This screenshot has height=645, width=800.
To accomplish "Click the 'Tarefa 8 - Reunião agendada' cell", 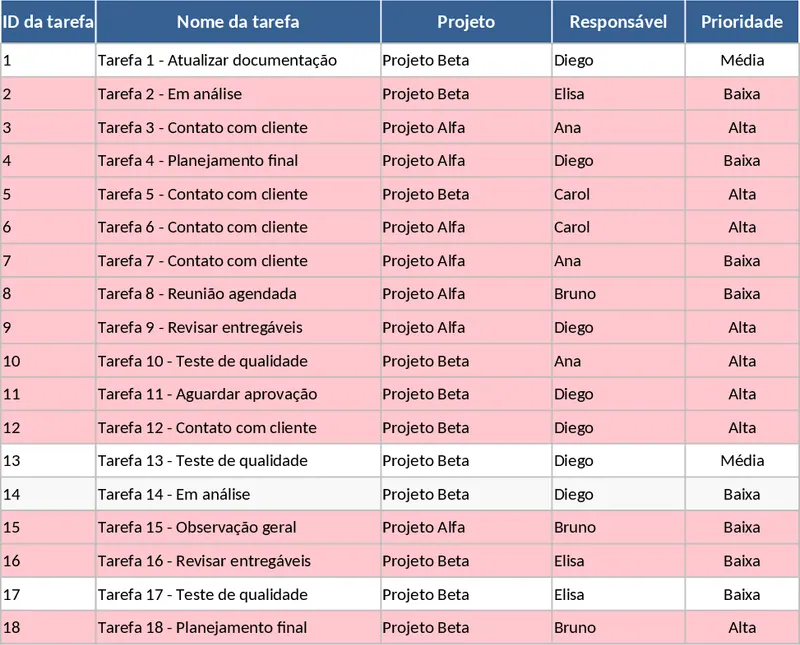I will point(238,294).
